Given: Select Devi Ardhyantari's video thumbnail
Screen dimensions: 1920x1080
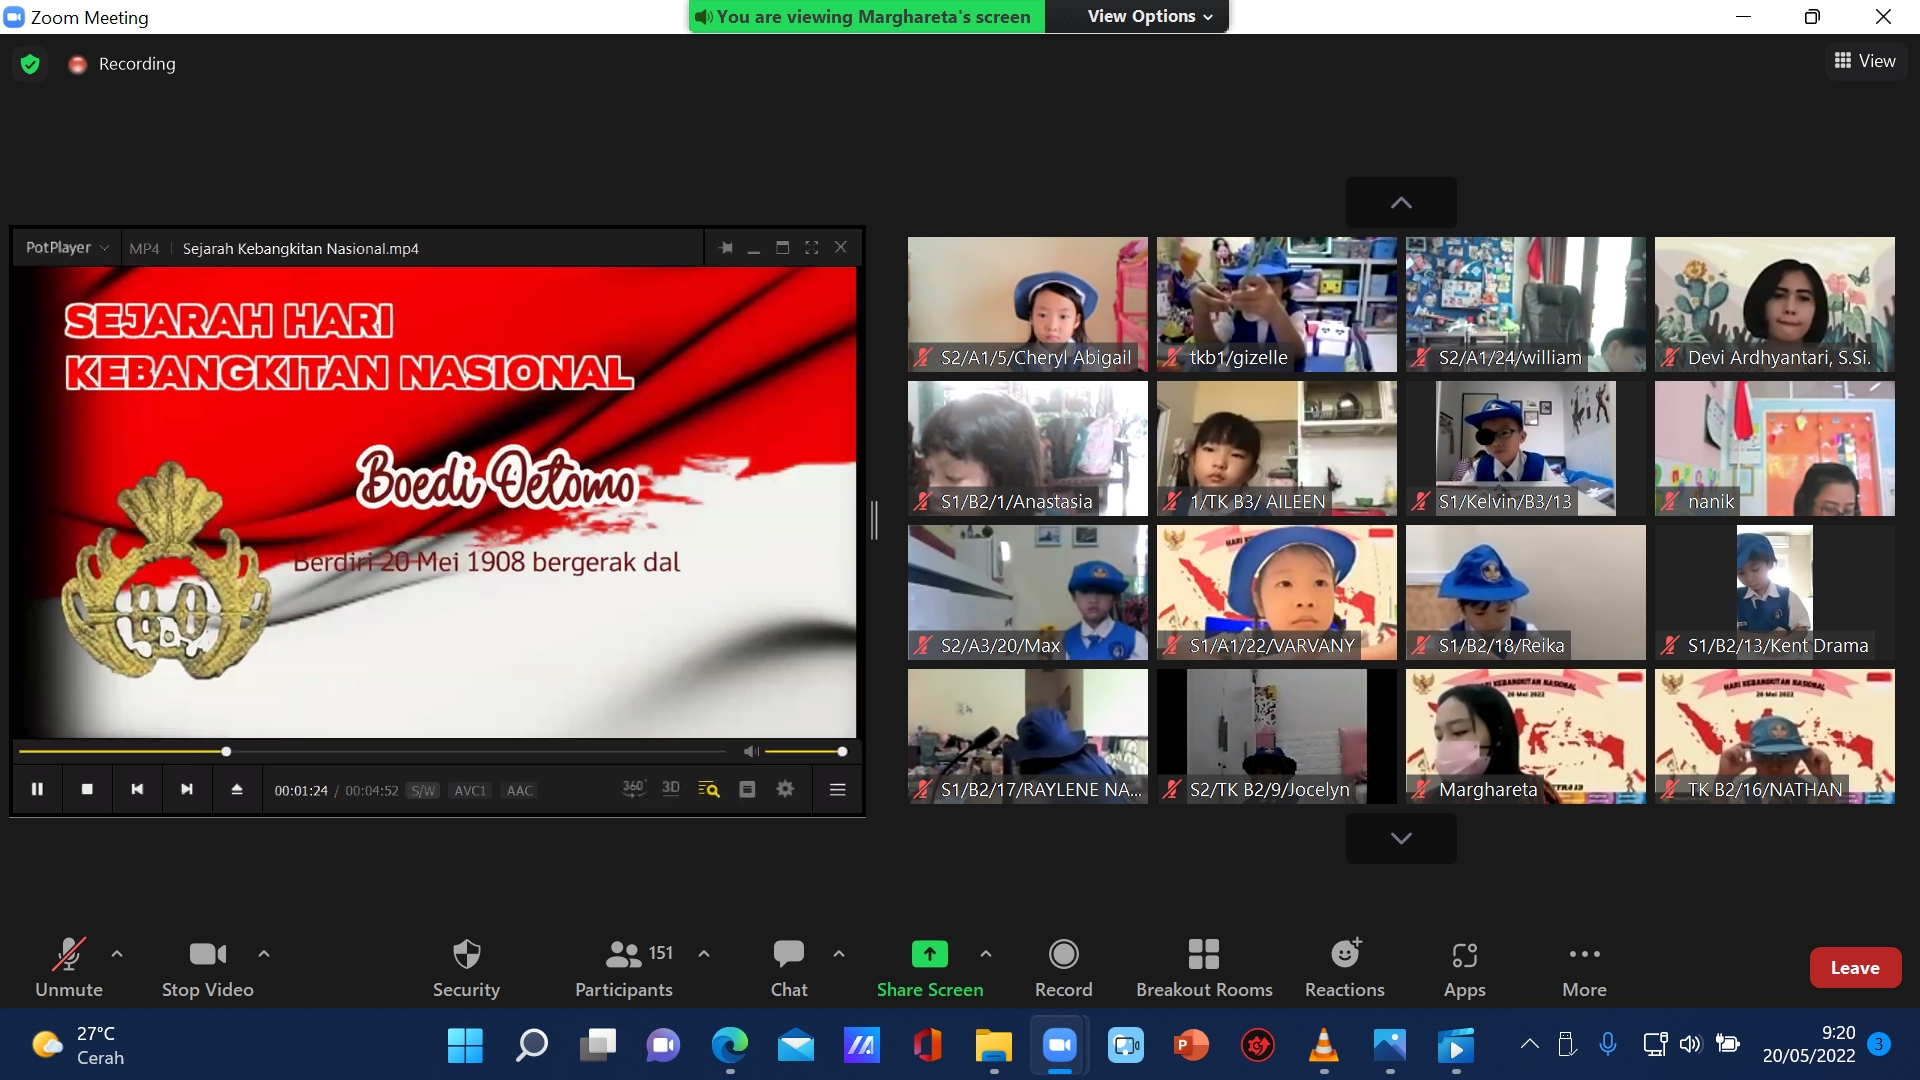Looking at the screenshot, I should pos(1774,304).
